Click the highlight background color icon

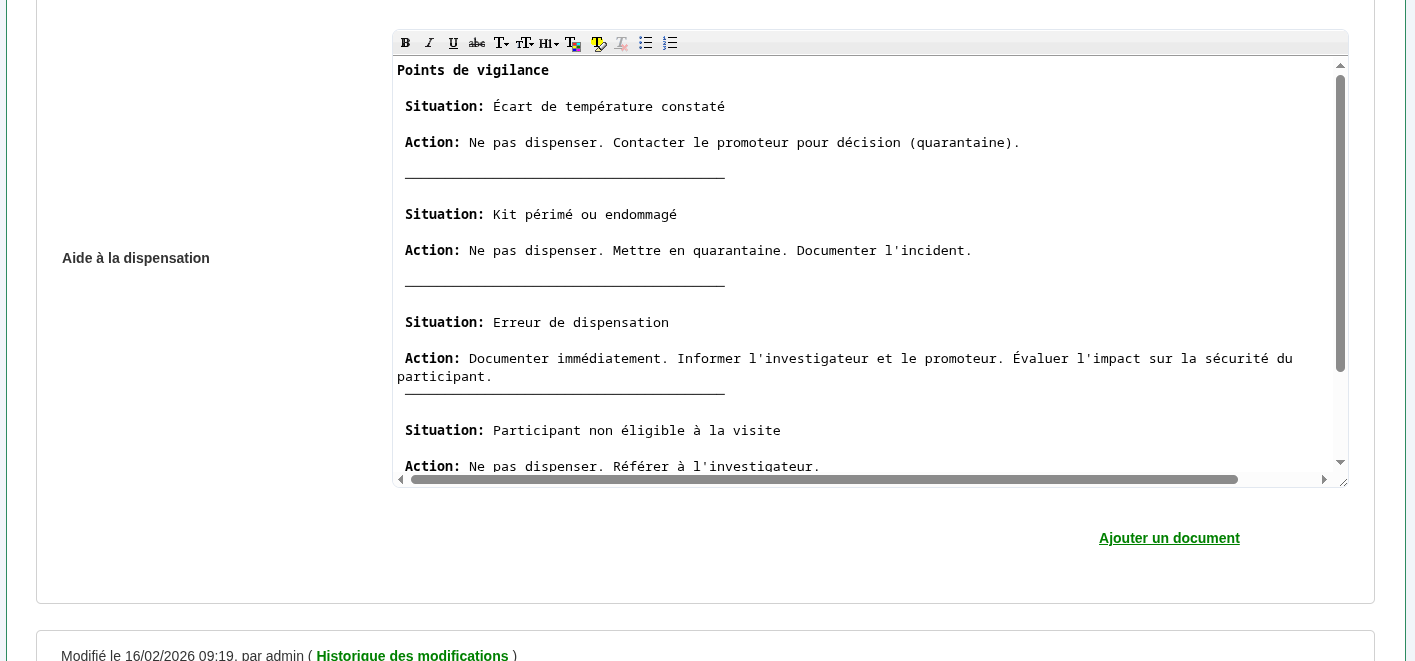(x=598, y=43)
